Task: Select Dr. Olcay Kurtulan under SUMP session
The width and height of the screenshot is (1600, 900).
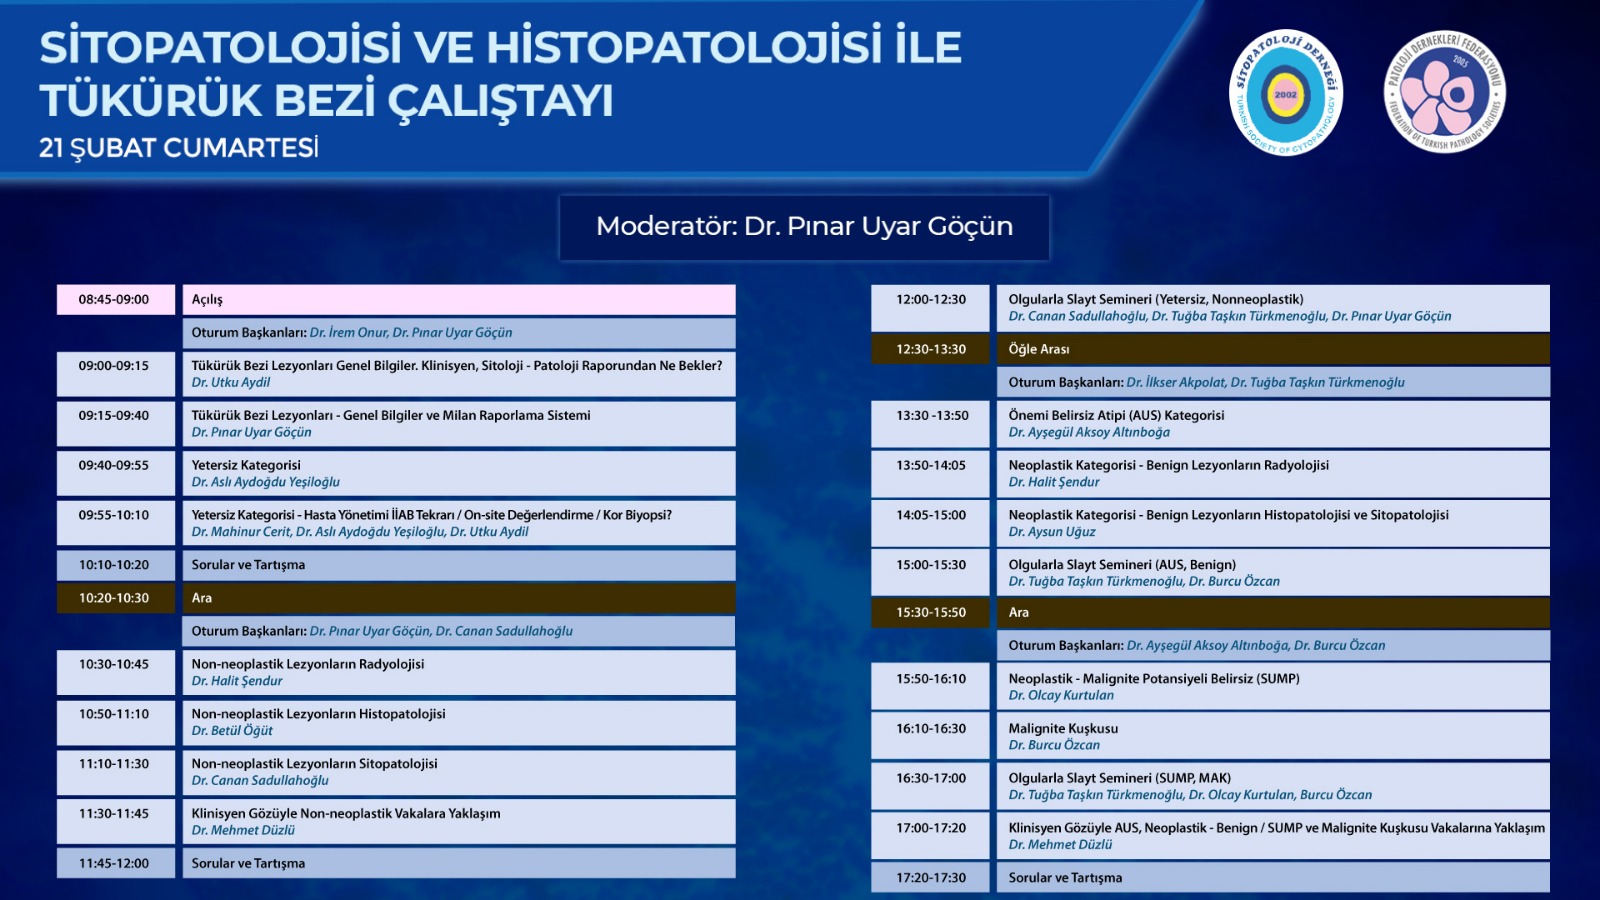Action: [1061, 696]
